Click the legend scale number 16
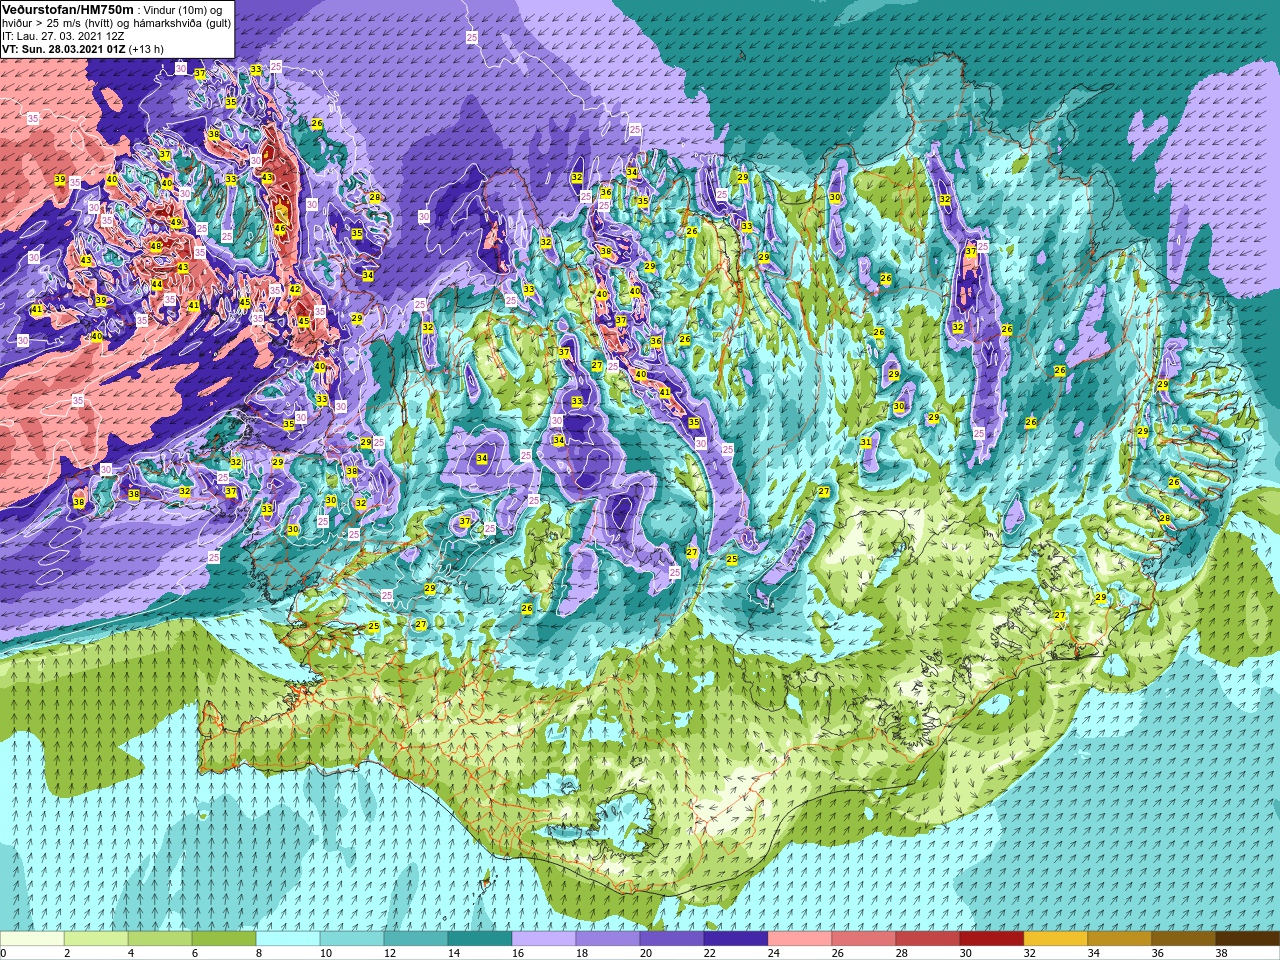The height and width of the screenshot is (960, 1280). tap(516, 953)
